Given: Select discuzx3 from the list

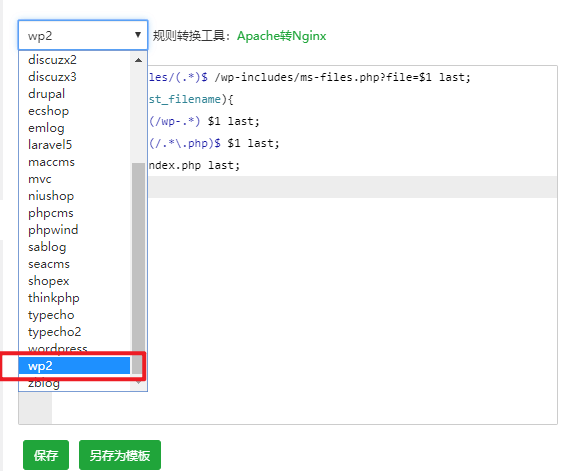Looking at the screenshot, I should [75, 77].
